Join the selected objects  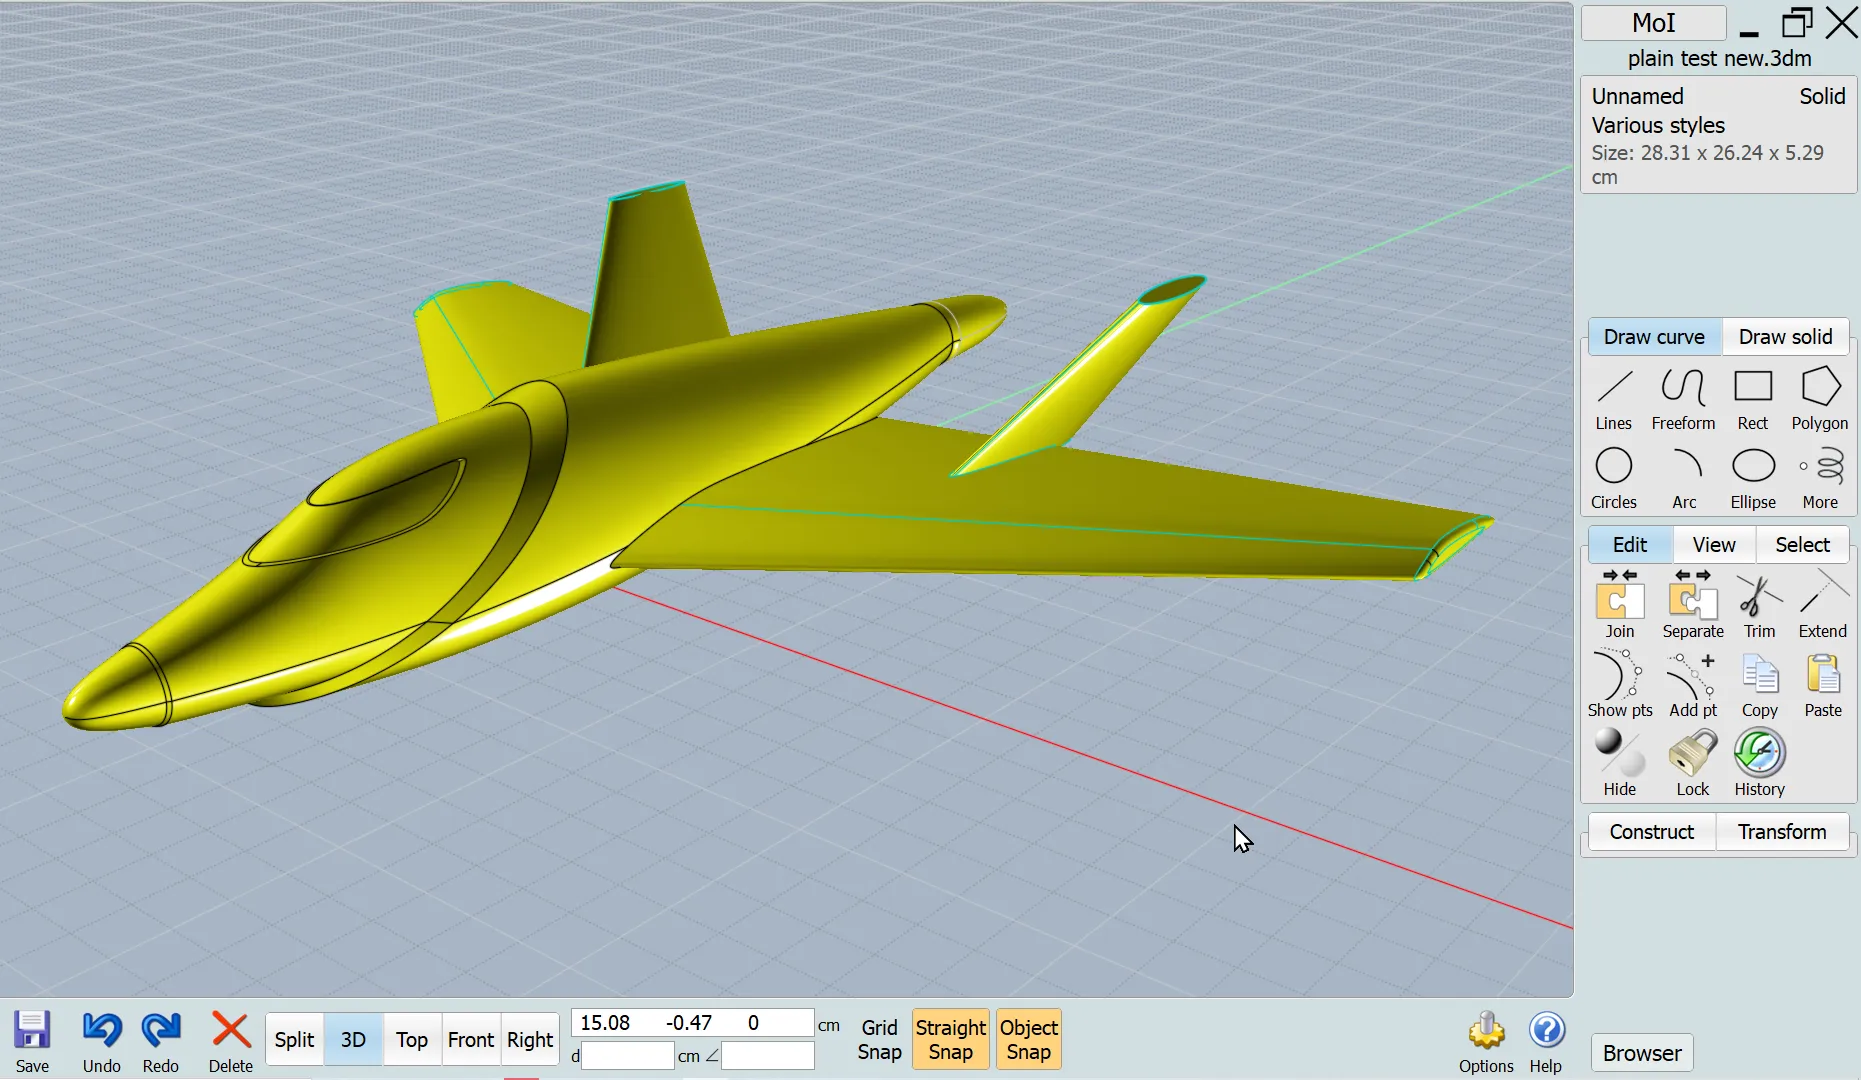pos(1619,604)
